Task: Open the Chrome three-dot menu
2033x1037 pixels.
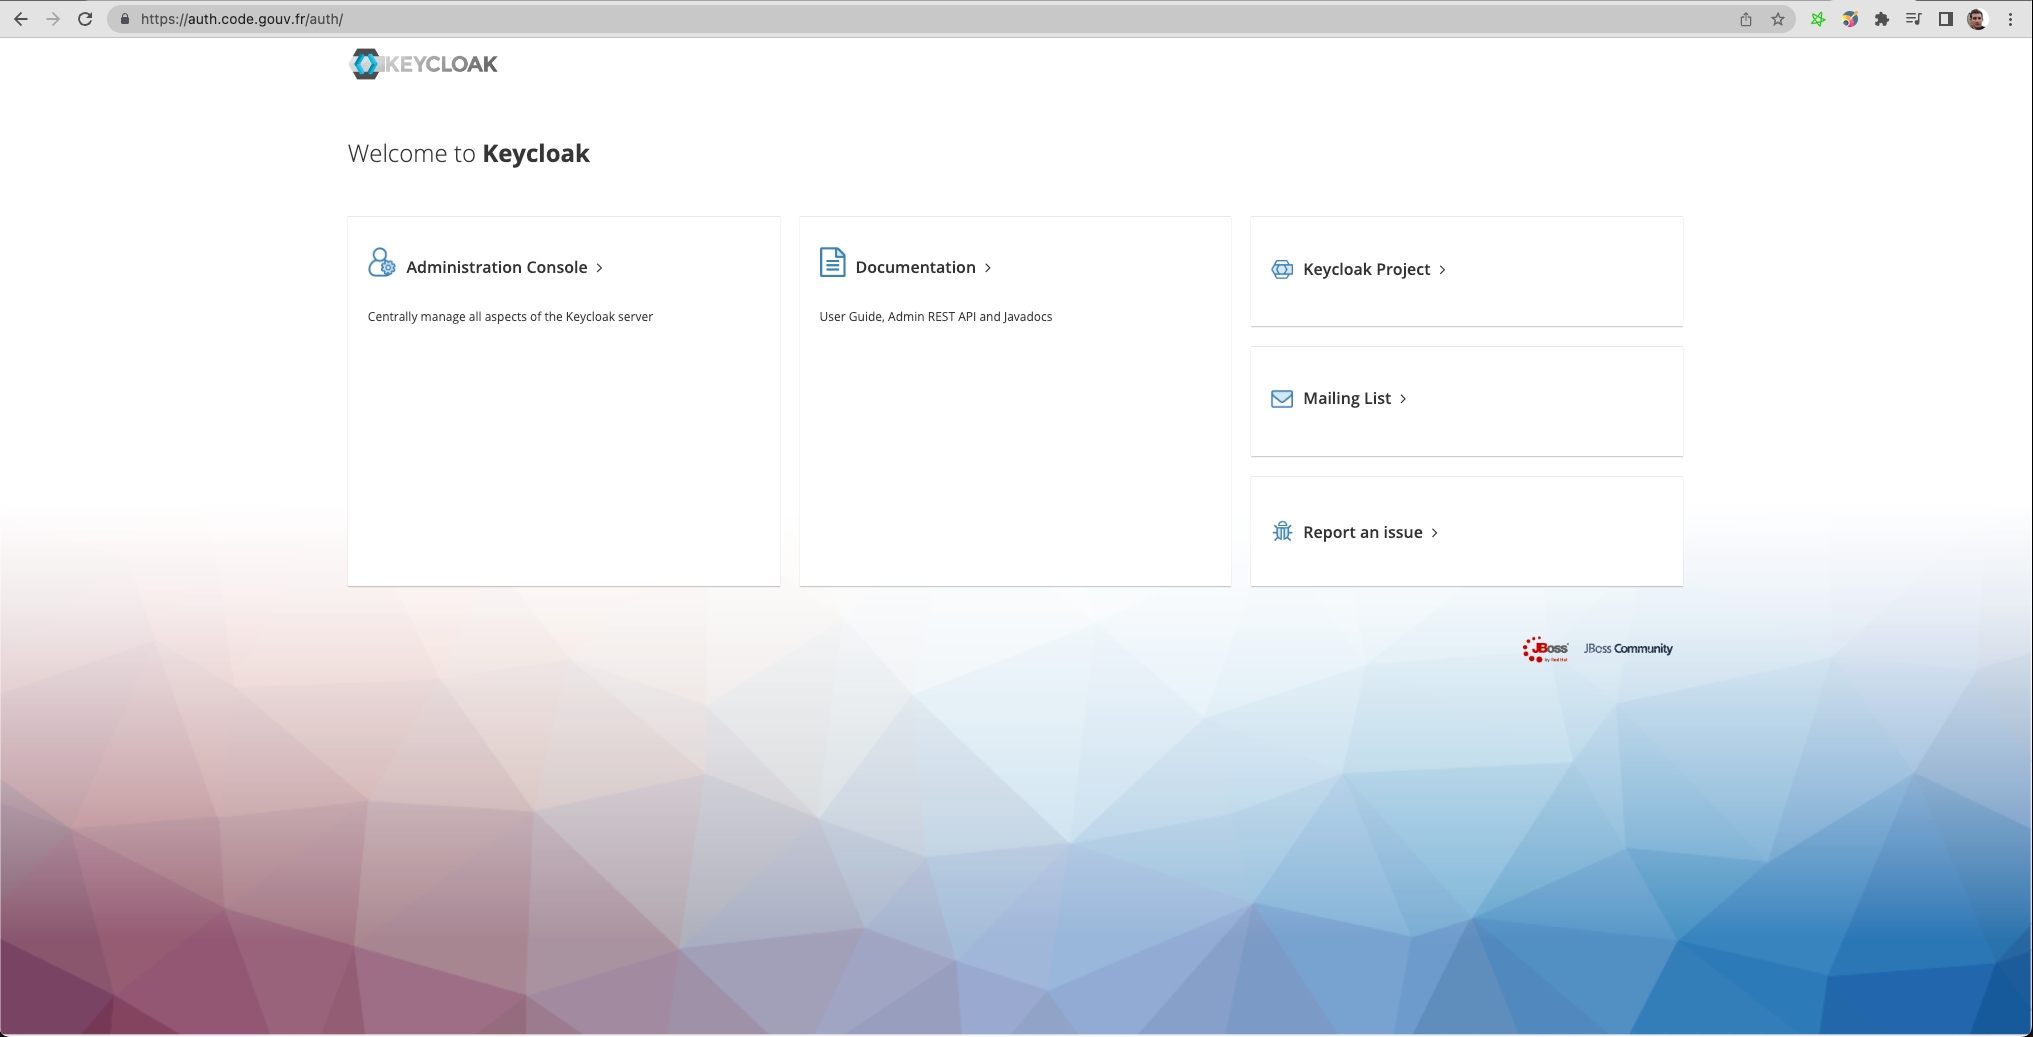Action: 2010,19
